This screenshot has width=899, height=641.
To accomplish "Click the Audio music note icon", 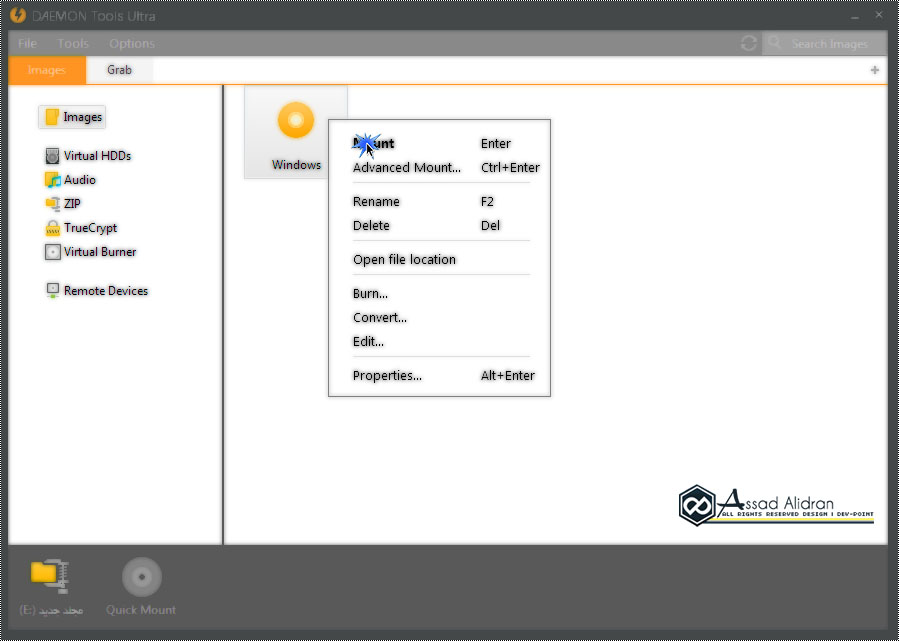I will pos(52,180).
